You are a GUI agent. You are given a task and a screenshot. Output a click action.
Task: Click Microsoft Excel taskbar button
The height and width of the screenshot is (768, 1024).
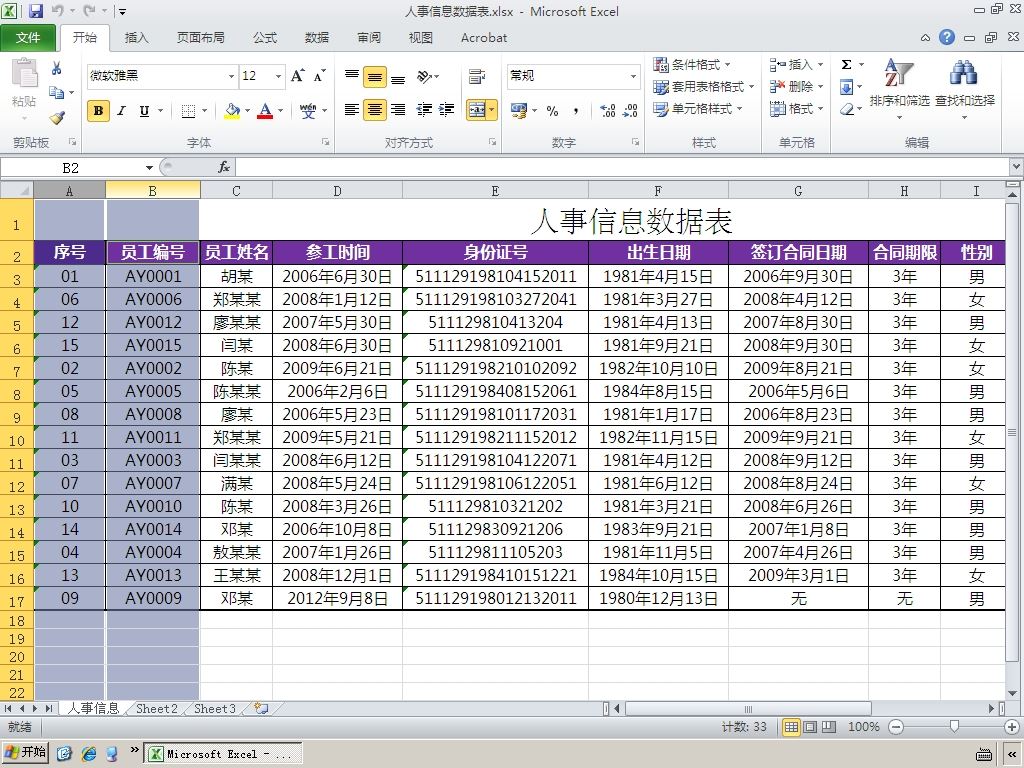(223, 754)
